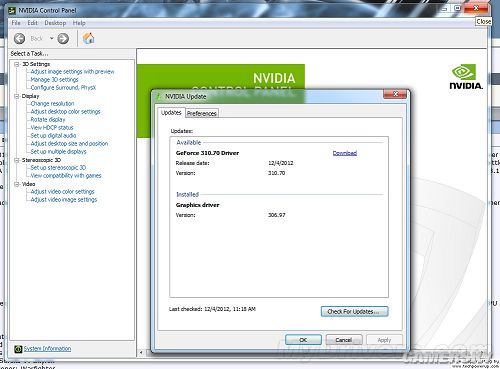Click the release date 12/4/2012 value
Viewport: 500px width, 369px height.
281,163
